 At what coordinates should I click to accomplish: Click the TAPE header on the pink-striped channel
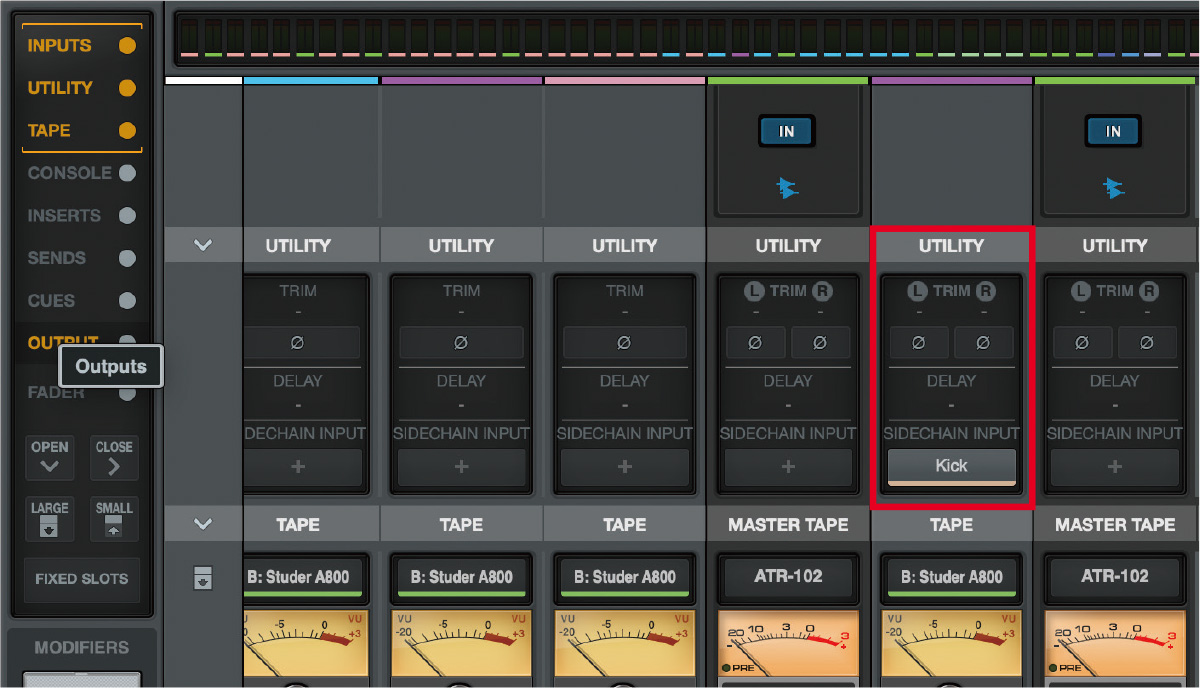click(x=624, y=524)
